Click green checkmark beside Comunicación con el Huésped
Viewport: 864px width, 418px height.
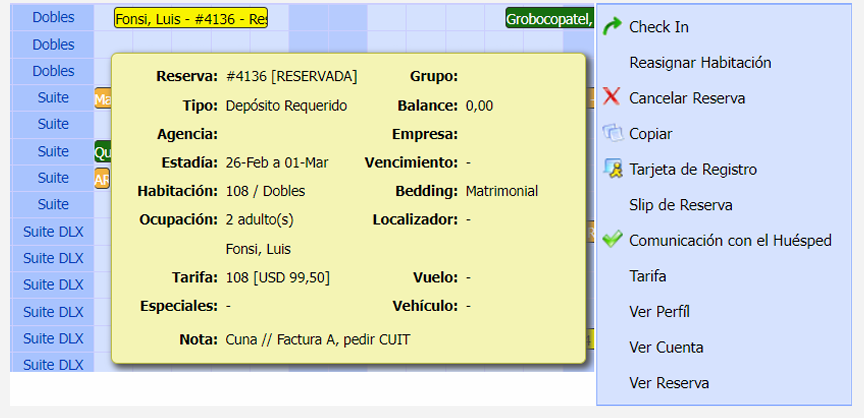612,240
